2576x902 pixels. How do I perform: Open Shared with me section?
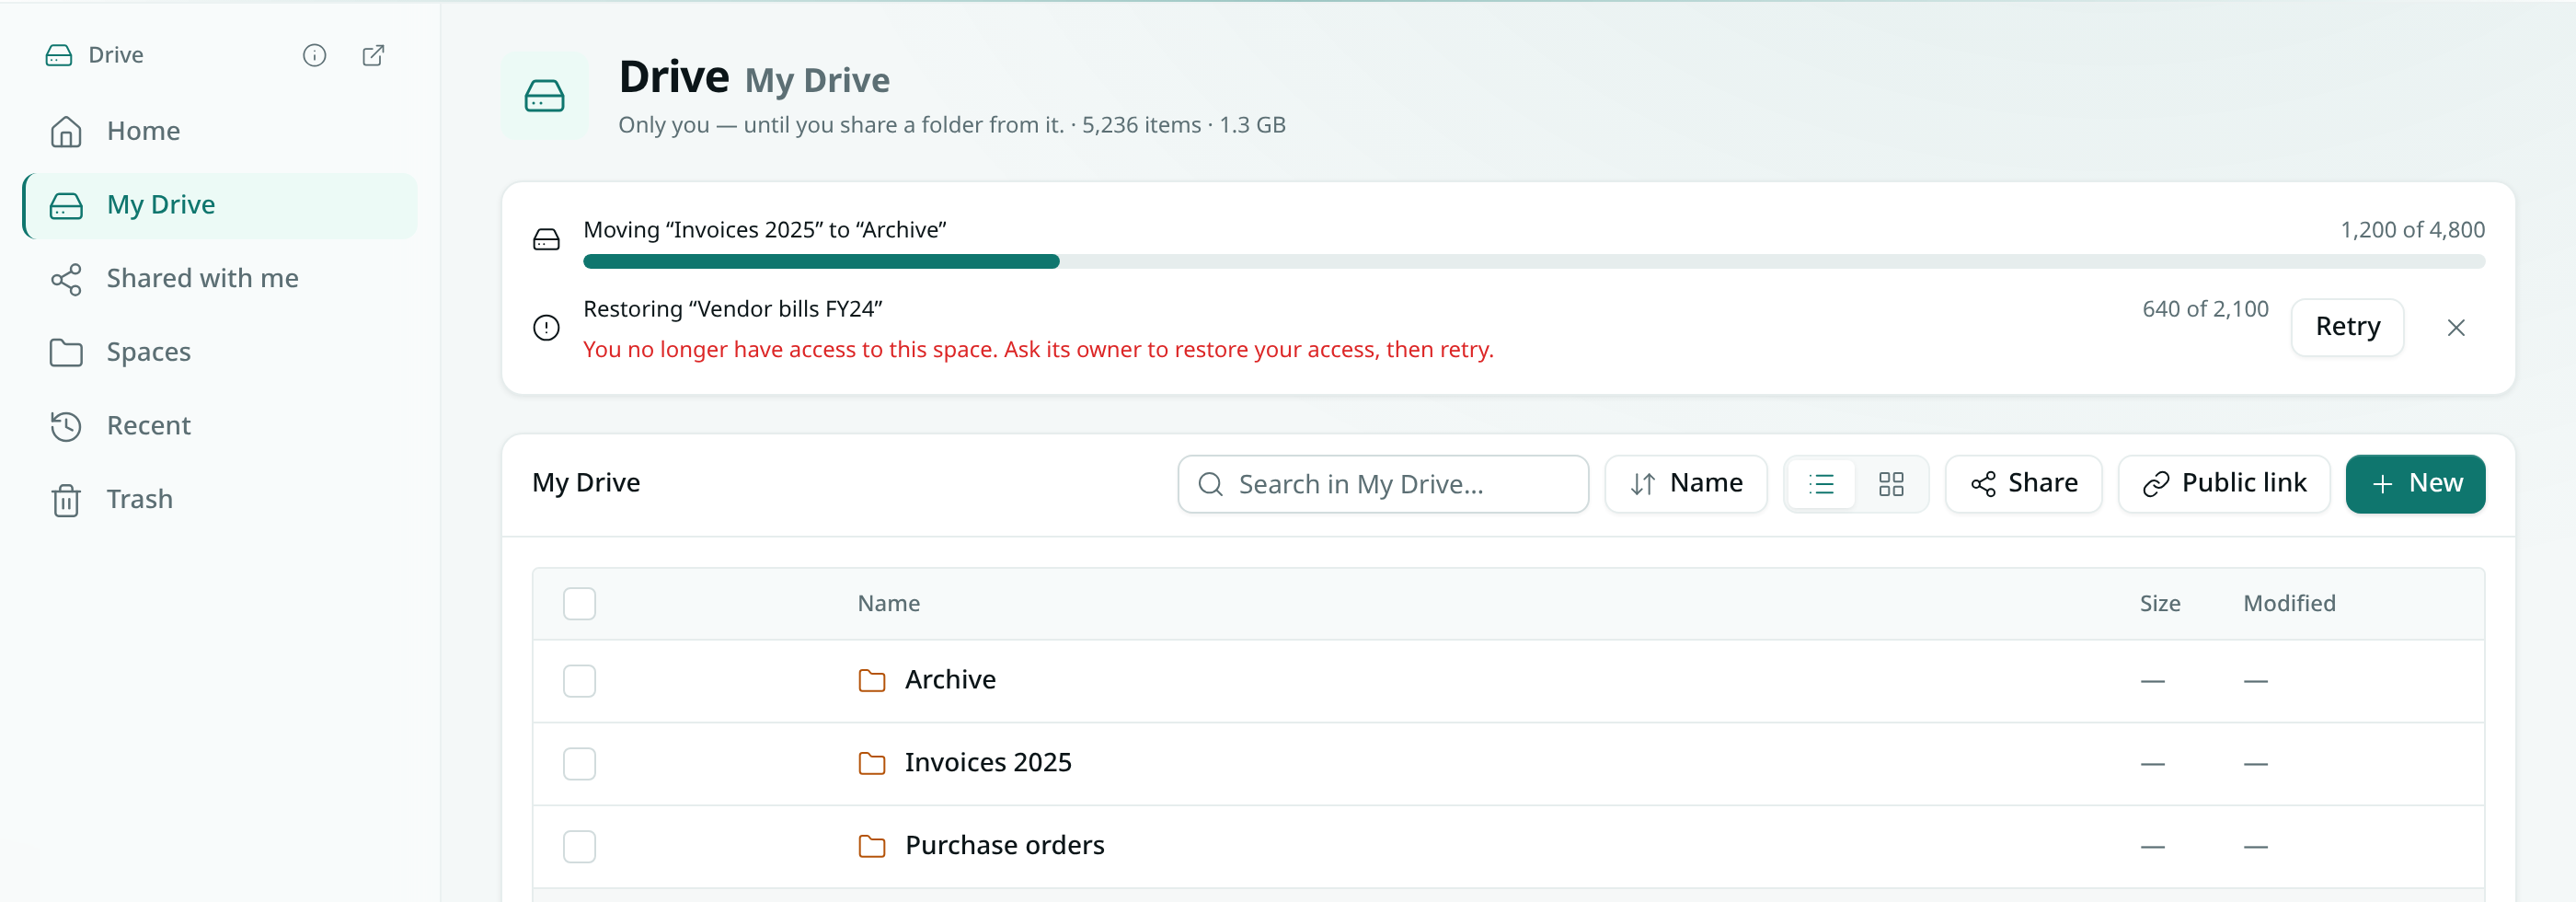pos(220,279)
